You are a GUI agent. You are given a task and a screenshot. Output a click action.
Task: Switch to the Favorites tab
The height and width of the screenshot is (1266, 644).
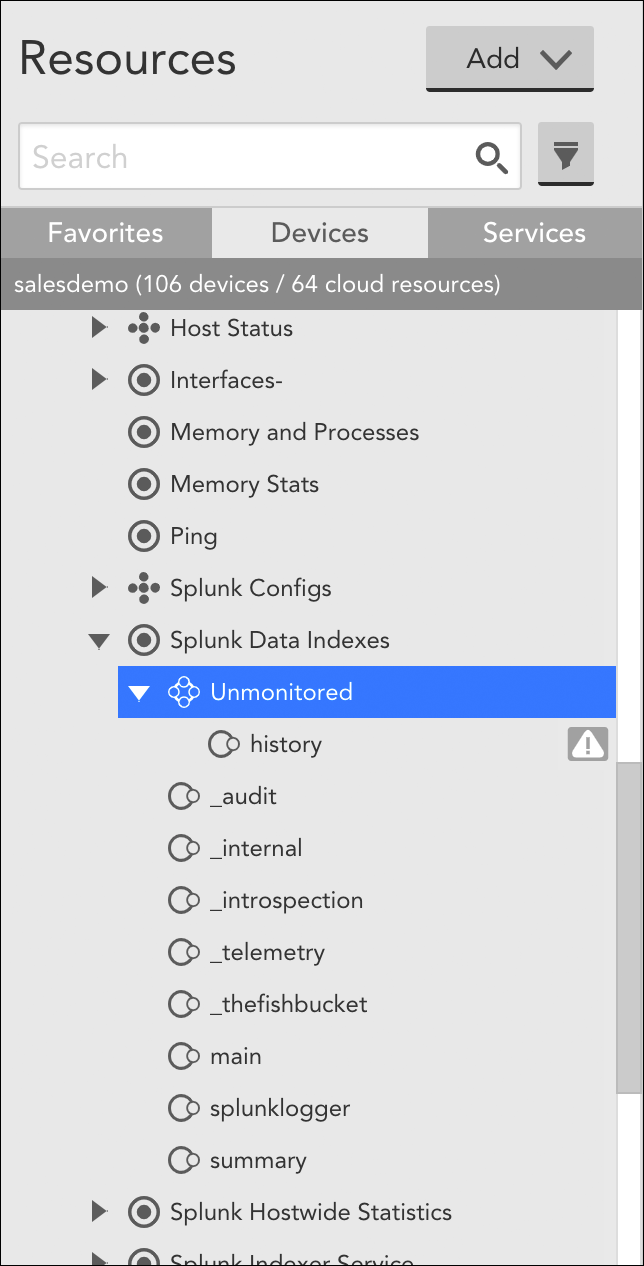(106, 233)
